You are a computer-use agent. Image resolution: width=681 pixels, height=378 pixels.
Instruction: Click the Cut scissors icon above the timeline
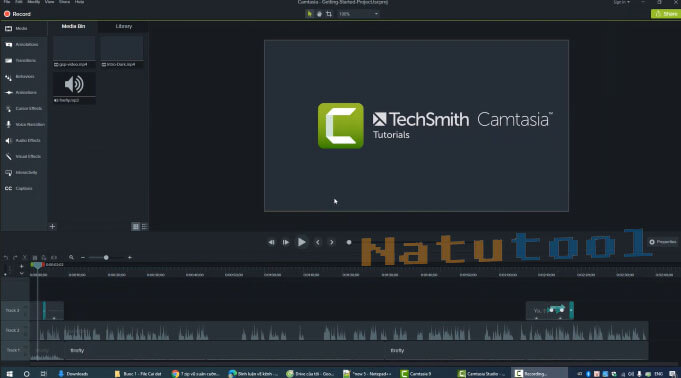(x=25, y=258)
